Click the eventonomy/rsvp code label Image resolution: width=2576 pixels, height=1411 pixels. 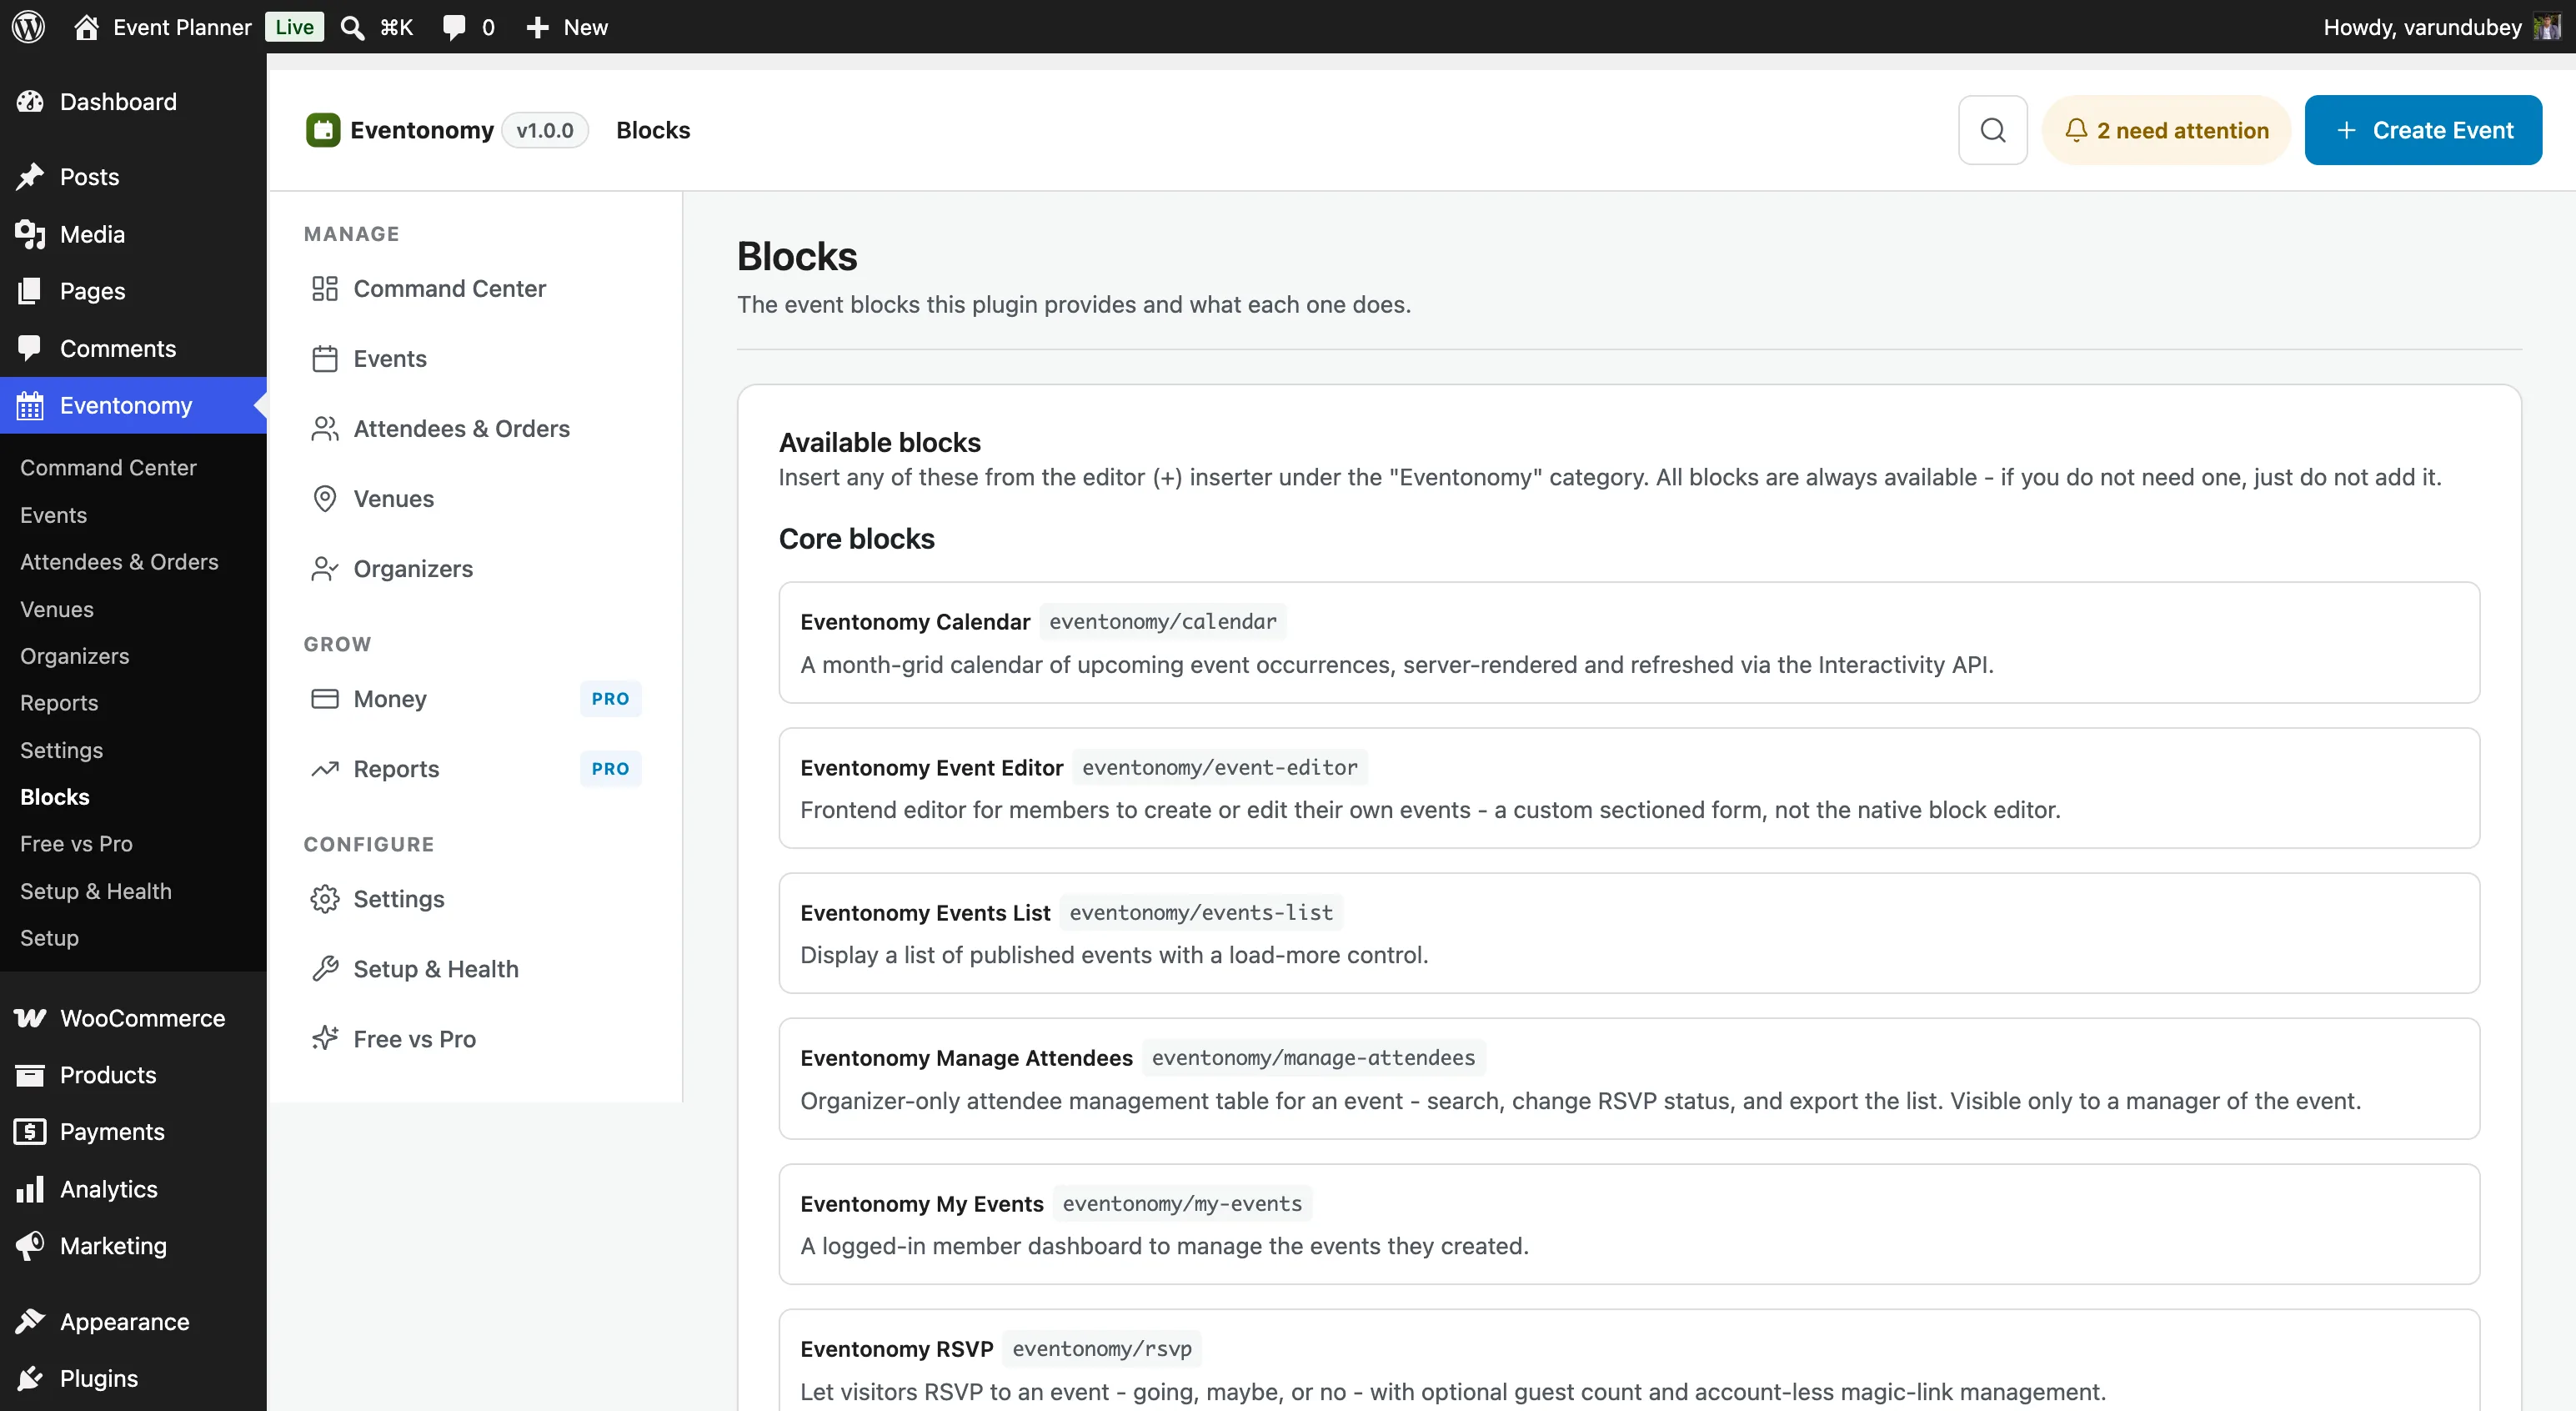coord(1102,1349)
